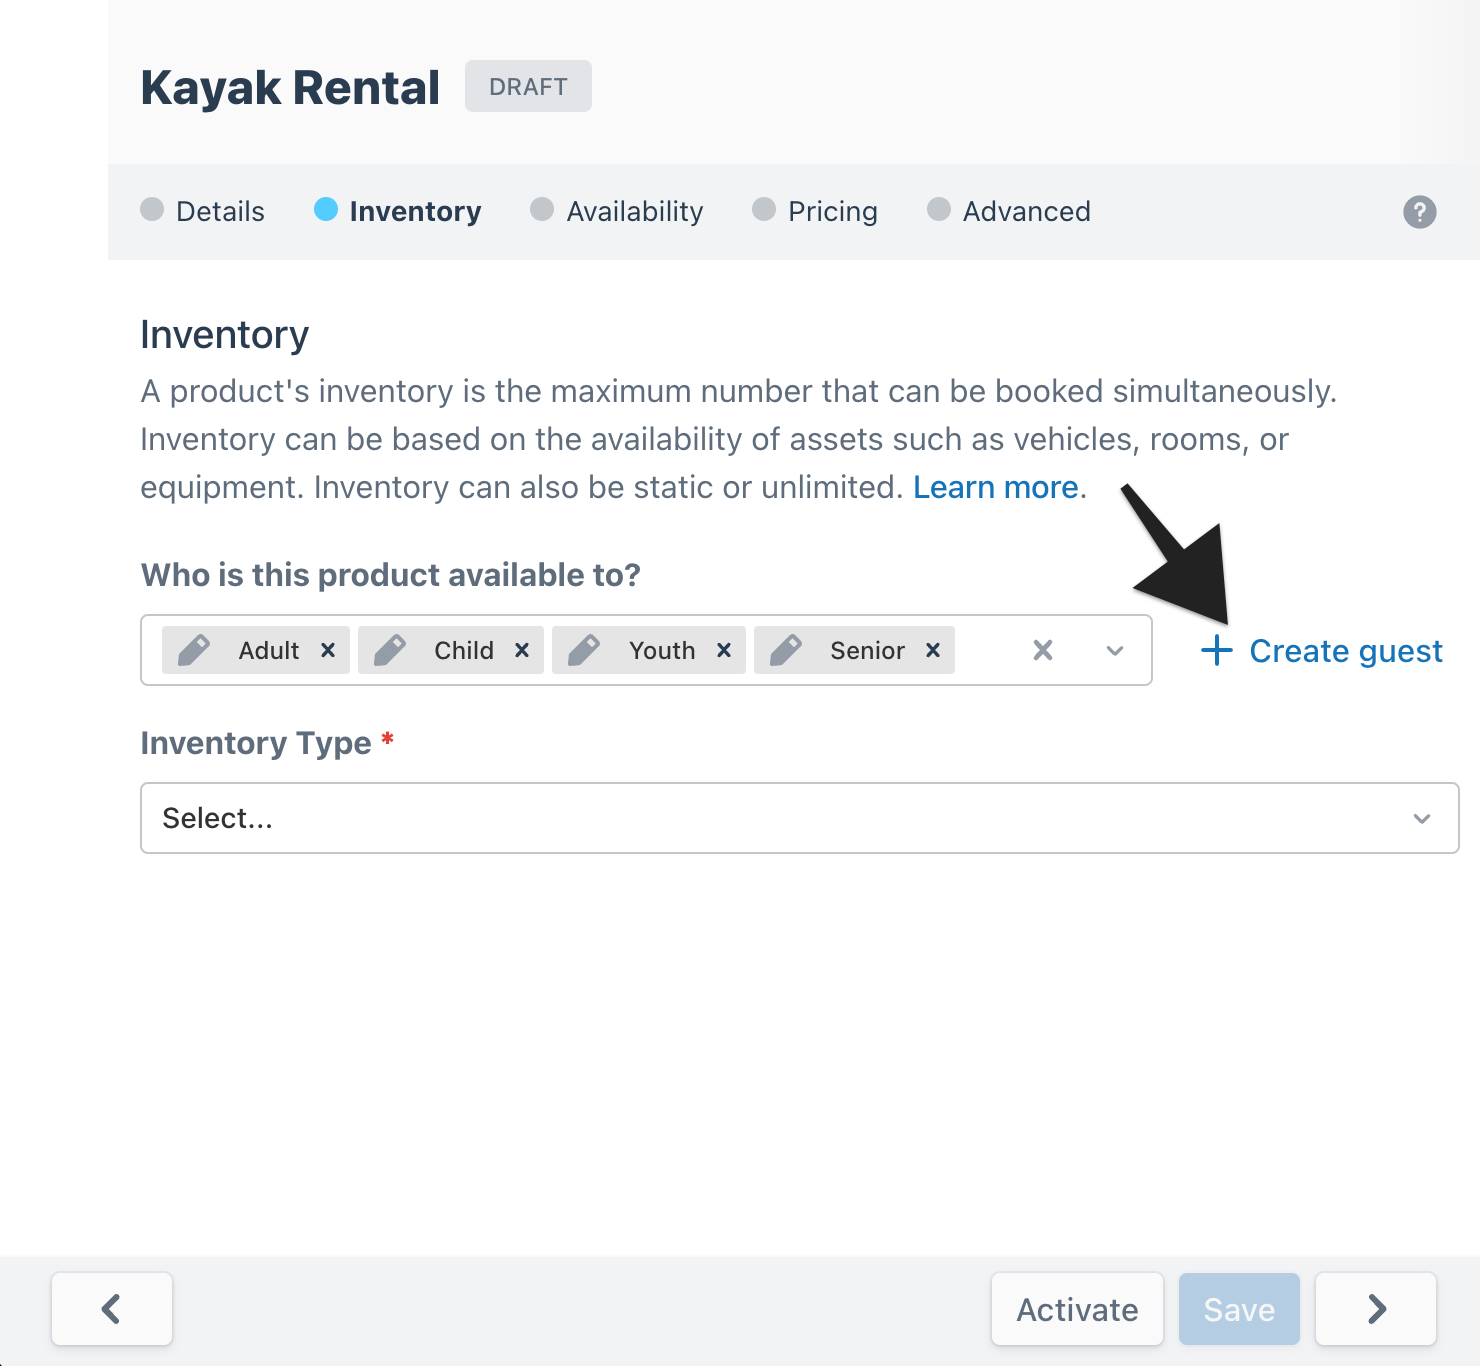The height and width of the screenshot is (1366, 1480).
Task: Select the Inventory tab
Action: (398, 211)
